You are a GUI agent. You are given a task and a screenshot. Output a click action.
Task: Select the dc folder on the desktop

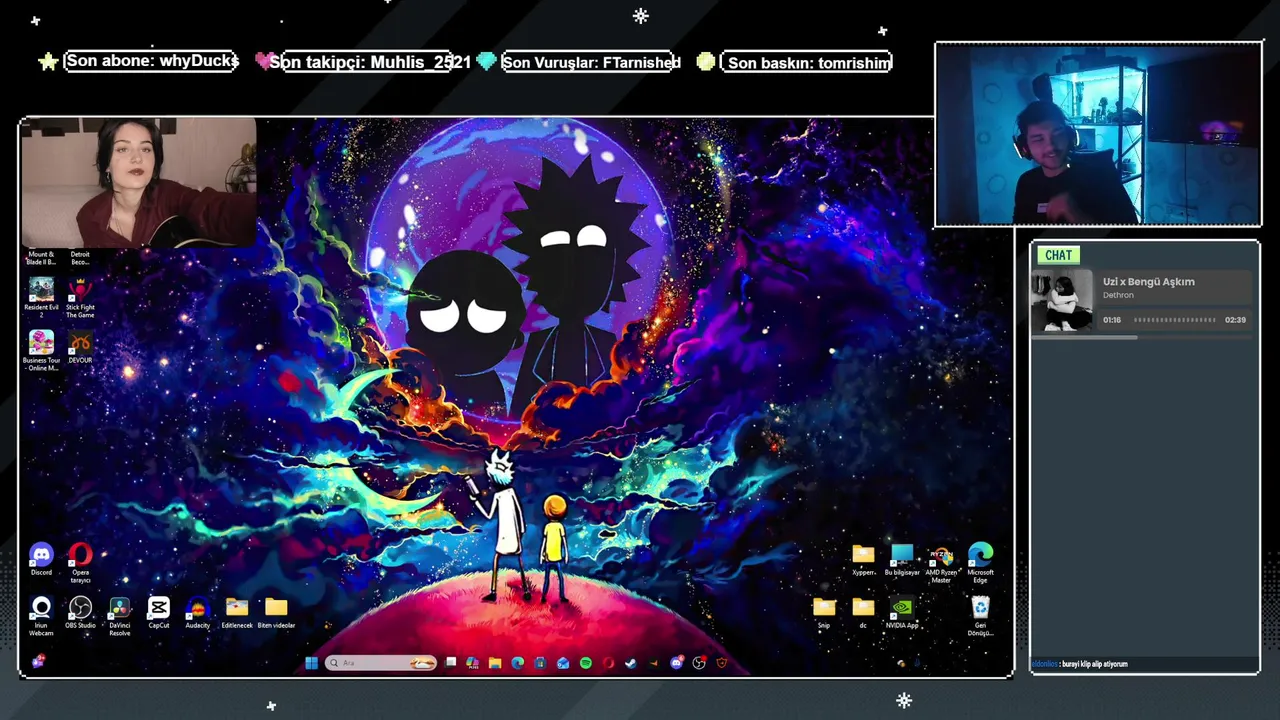(863, 612)
